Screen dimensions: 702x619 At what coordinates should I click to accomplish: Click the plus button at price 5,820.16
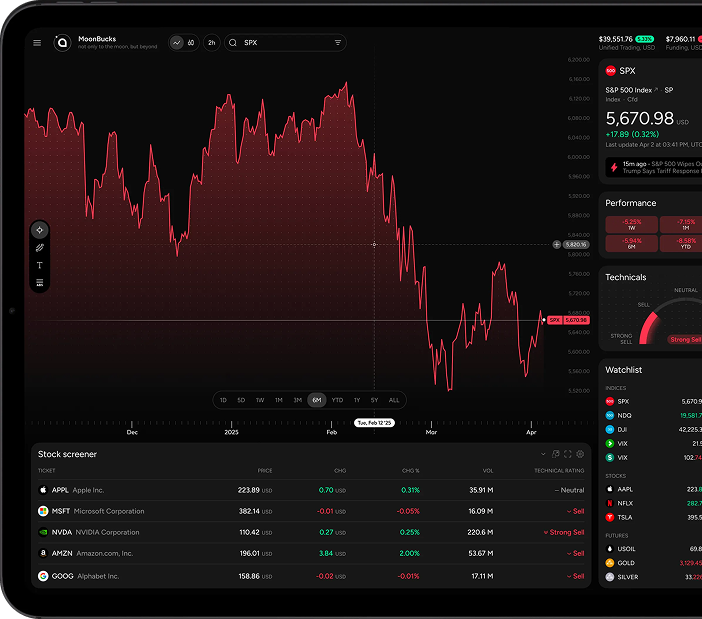[x=556, y=244]
